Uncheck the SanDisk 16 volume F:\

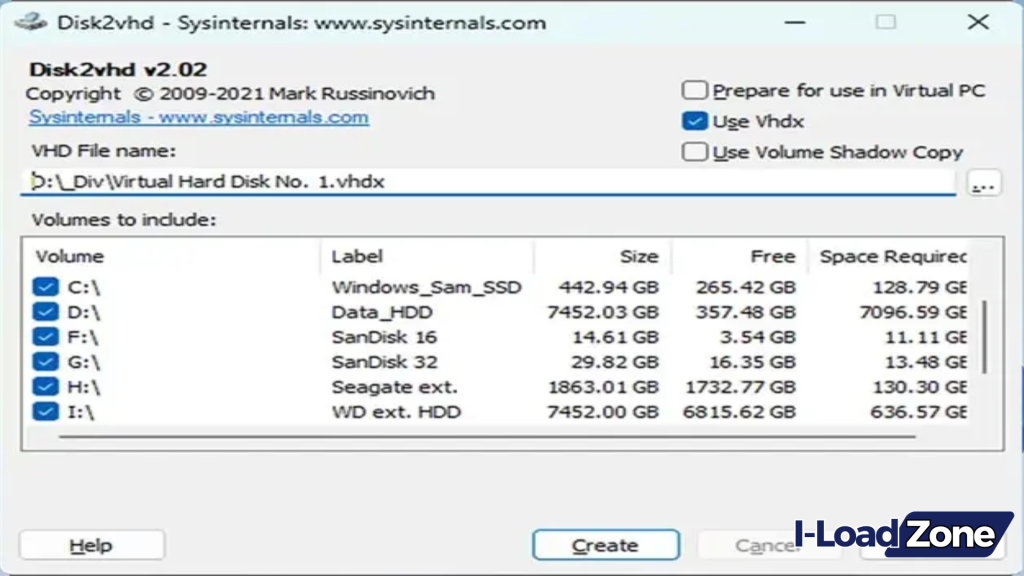pyautogui.click(x=45, y=336)
